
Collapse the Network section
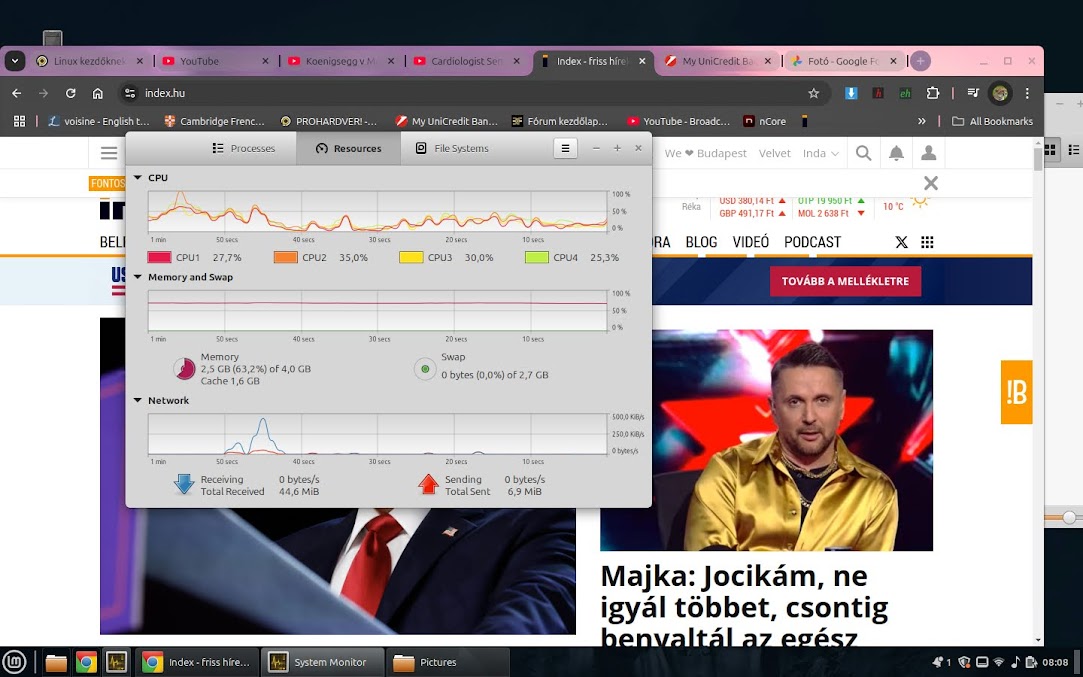pos(137,400)
